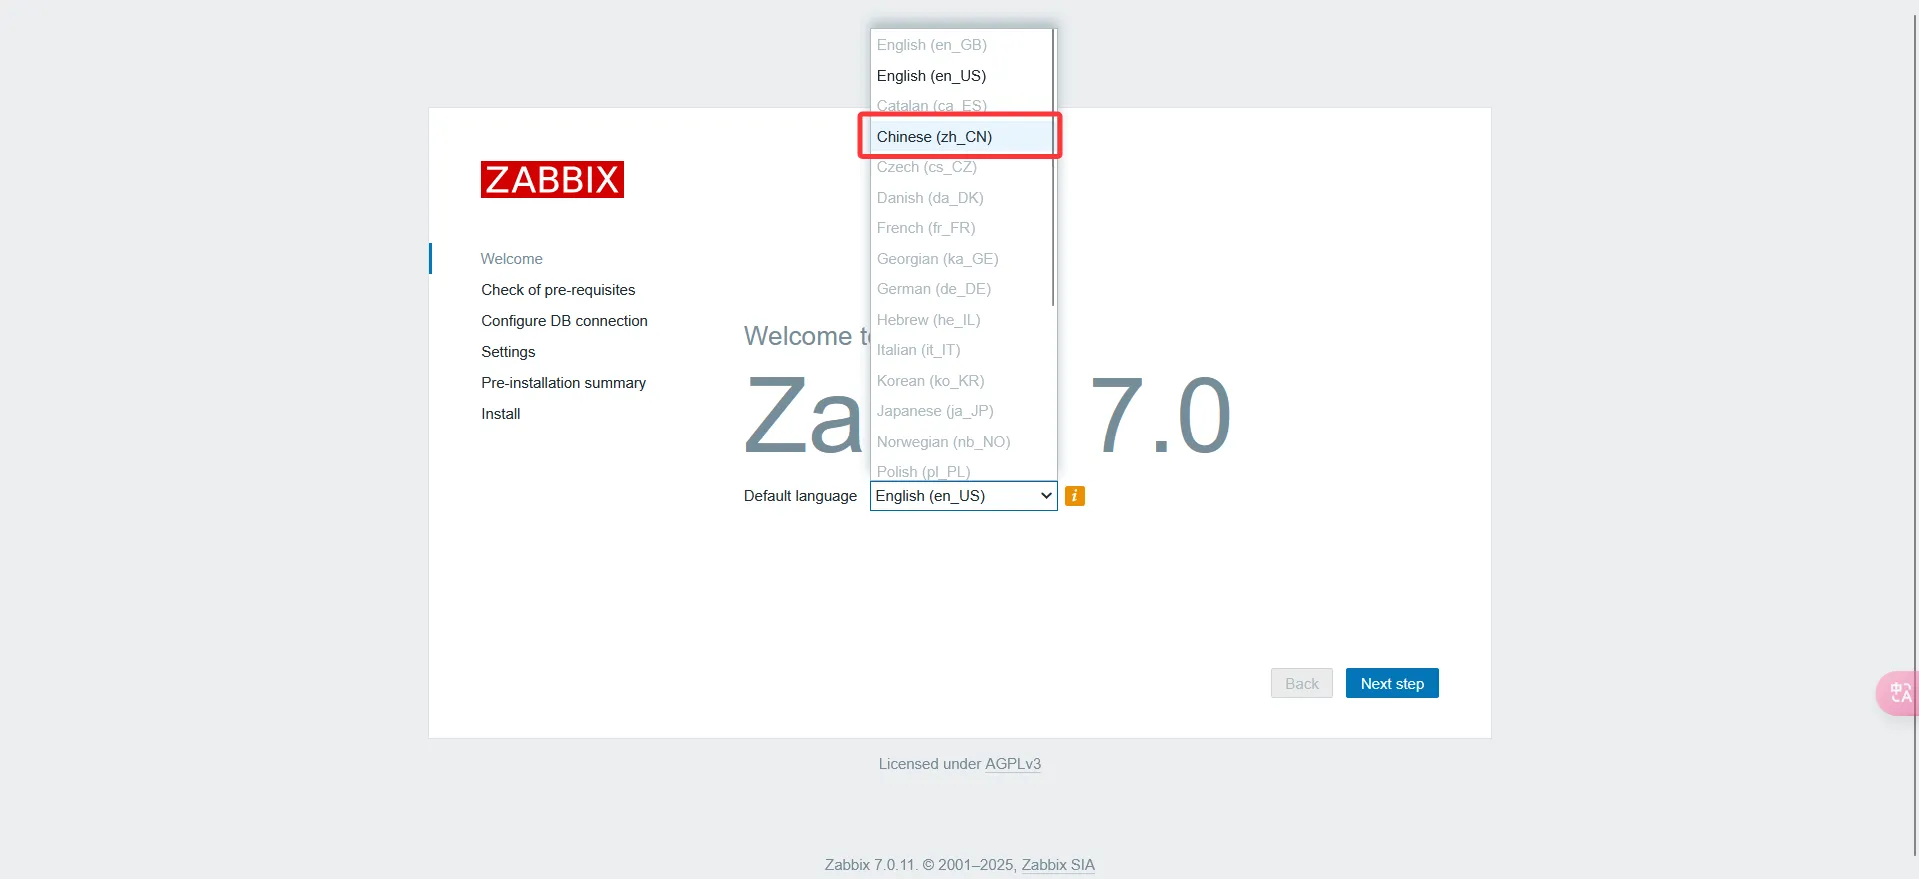Choose Chinese (zh_CN) language
Image resolution: width=1919 pixels, height=879 pixels.
tap(961, 137)
